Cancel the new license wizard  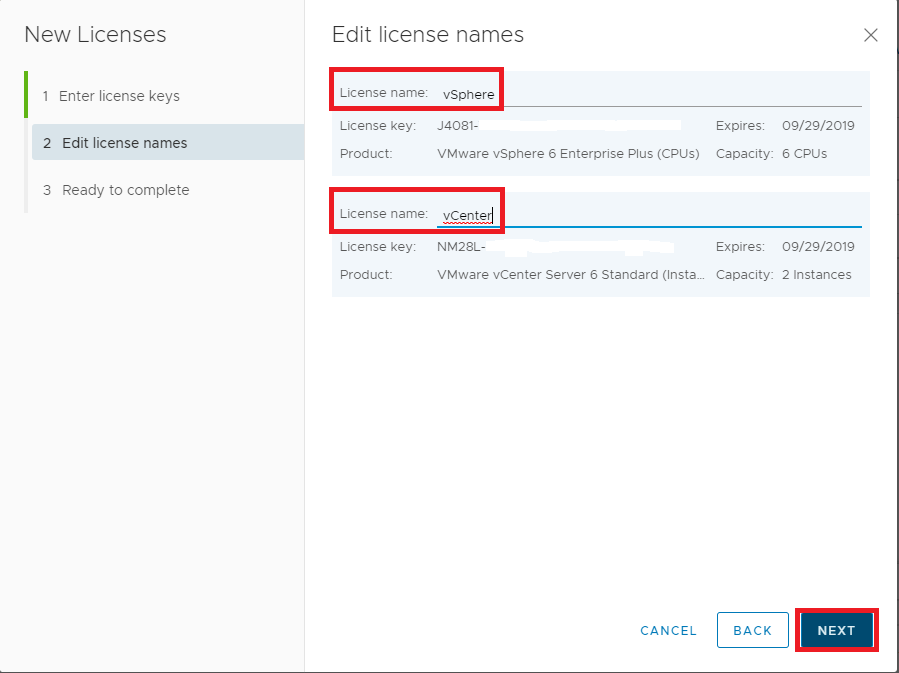click(x=668, y=630)
